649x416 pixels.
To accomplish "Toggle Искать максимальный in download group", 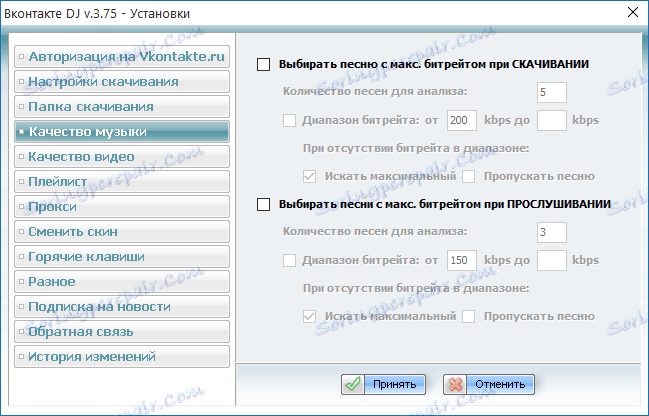I will point(310,176).
